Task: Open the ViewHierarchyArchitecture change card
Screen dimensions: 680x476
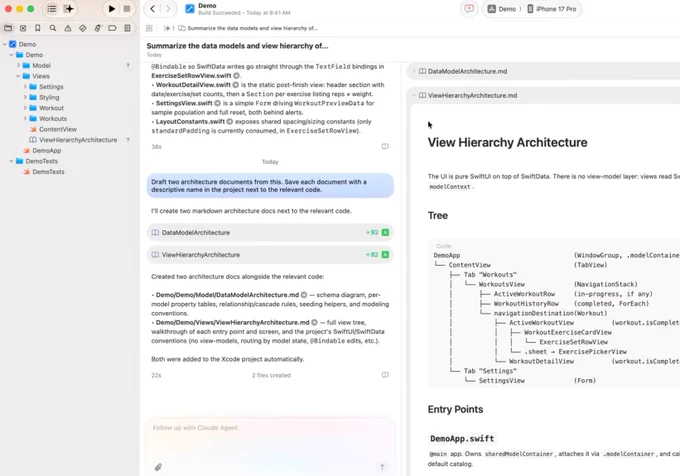Action: point(270,255)
